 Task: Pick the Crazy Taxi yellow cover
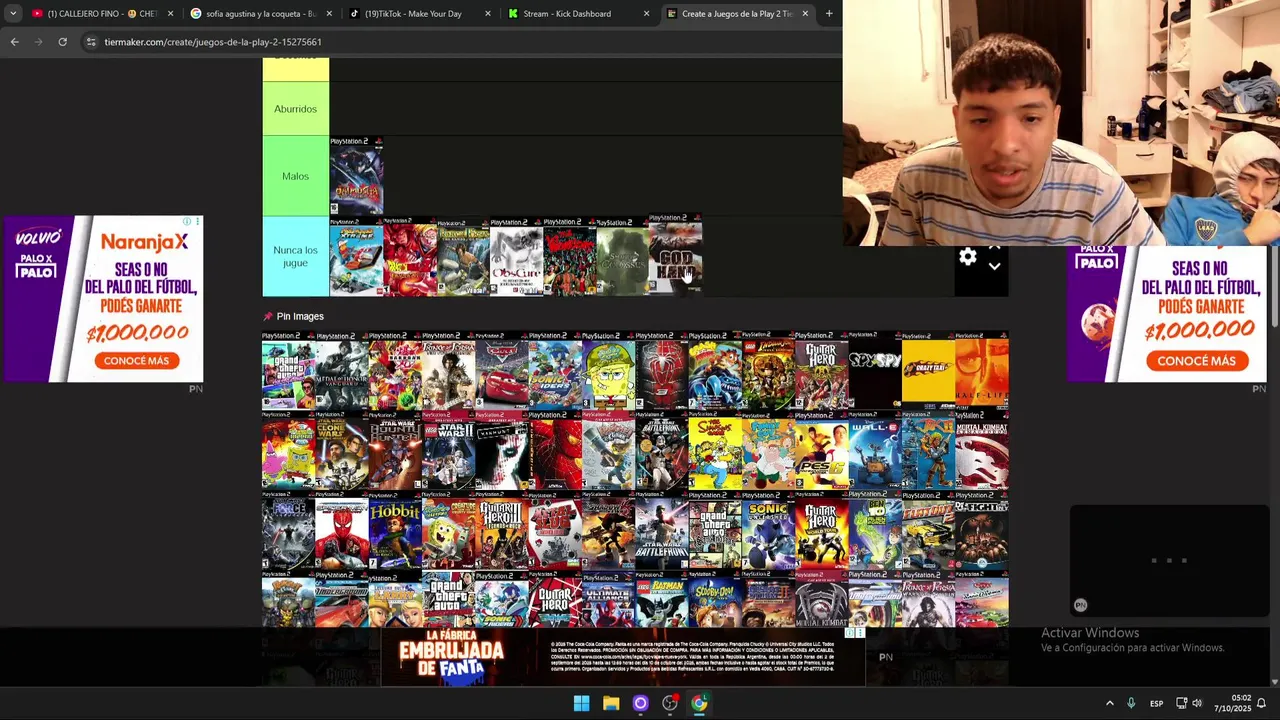(x=928, y=371)
